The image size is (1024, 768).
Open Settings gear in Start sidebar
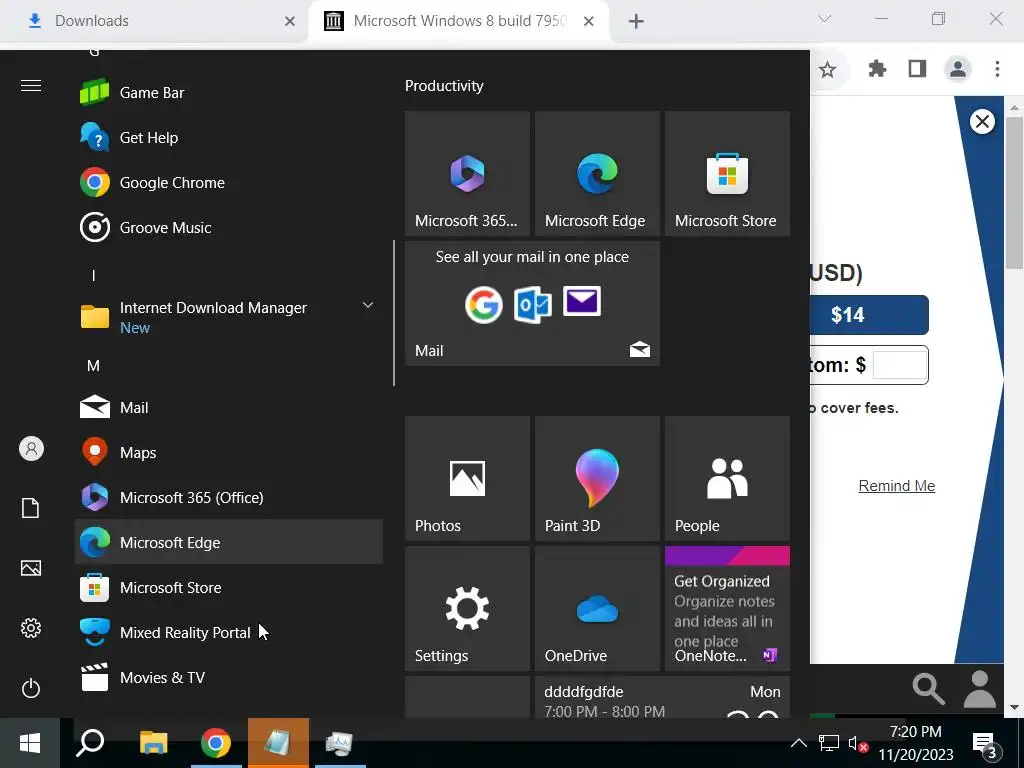click(x=31, y=628)
